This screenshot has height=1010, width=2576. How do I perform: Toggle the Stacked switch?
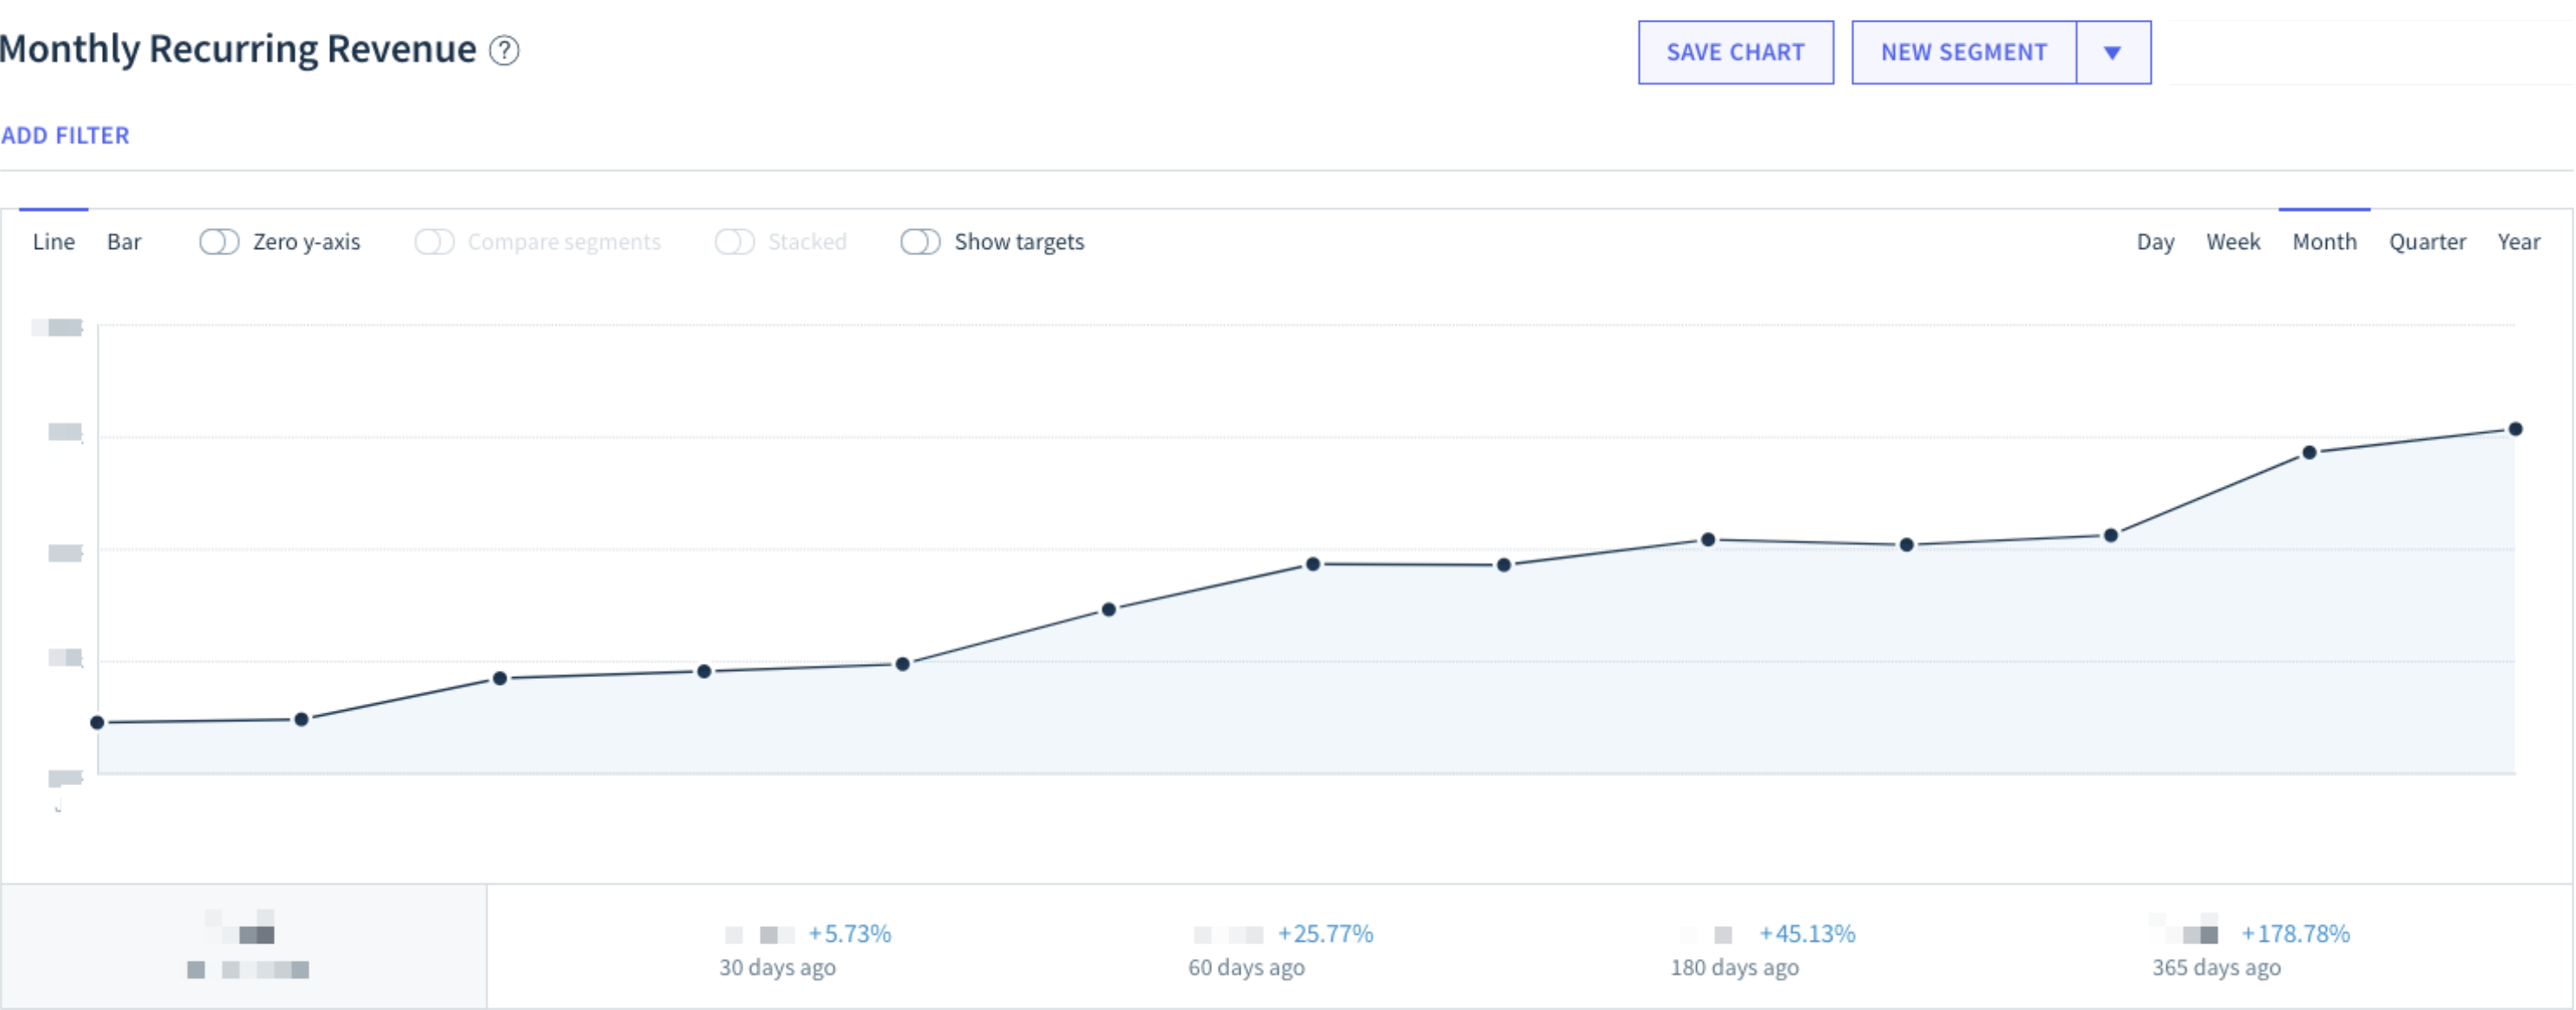coord(734,242)
